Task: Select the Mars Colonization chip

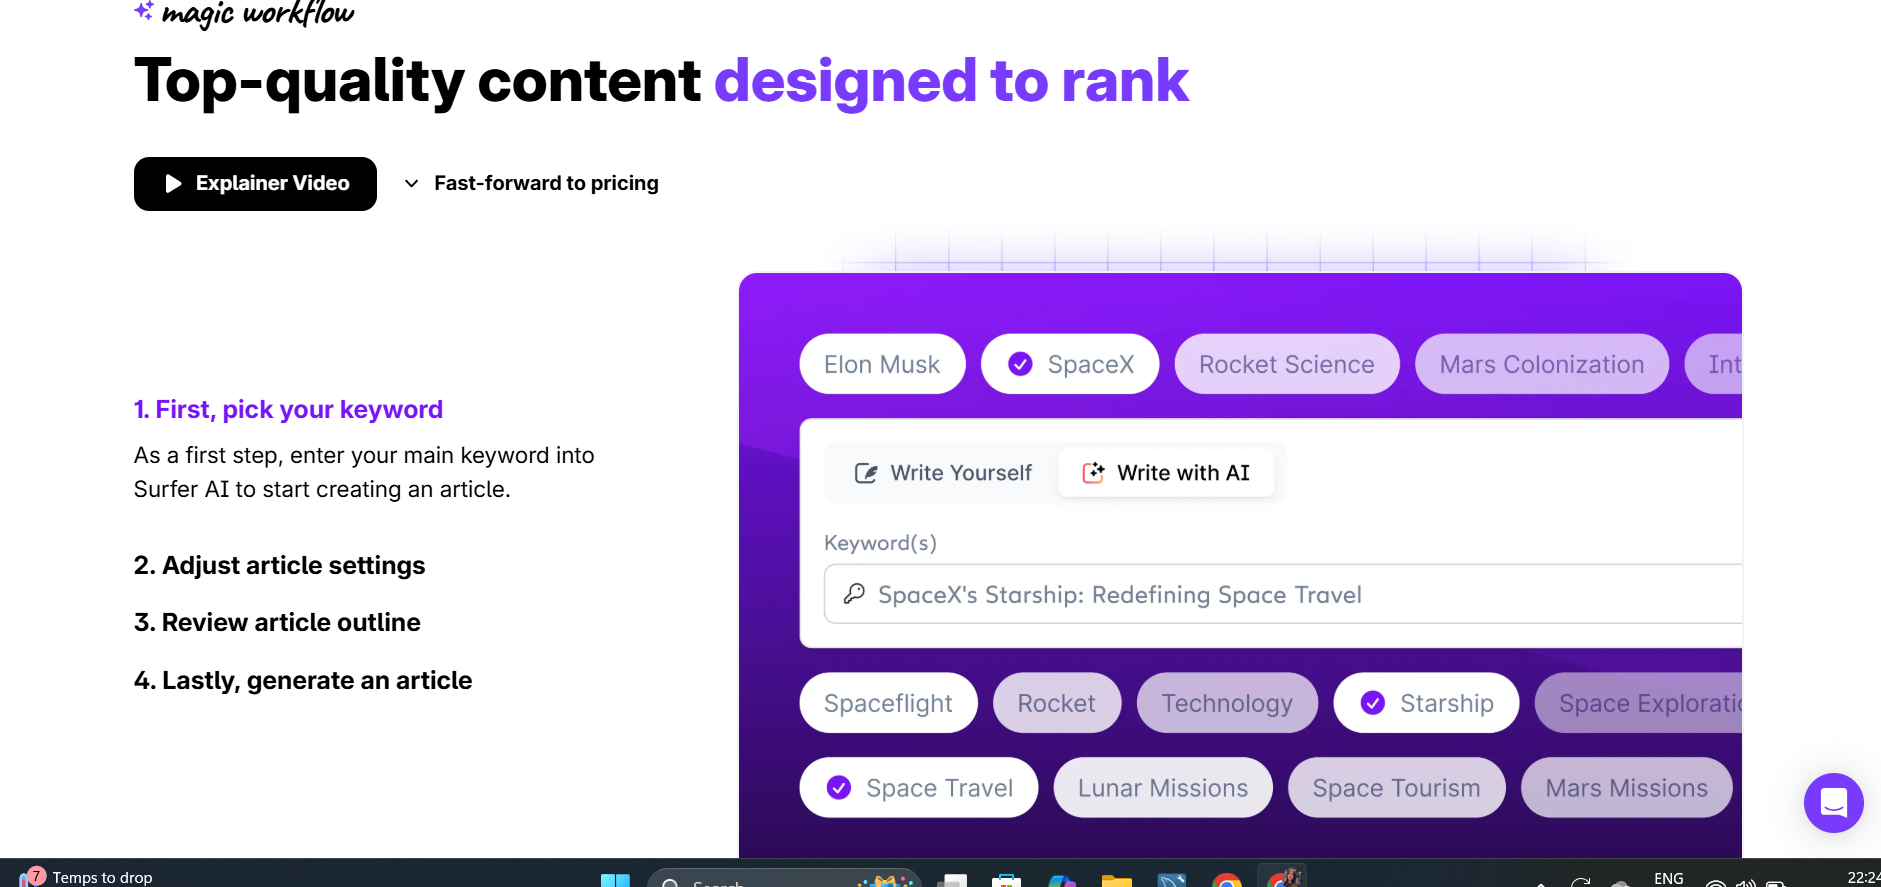Action: pyautogui.click(x=1541, y=364)
